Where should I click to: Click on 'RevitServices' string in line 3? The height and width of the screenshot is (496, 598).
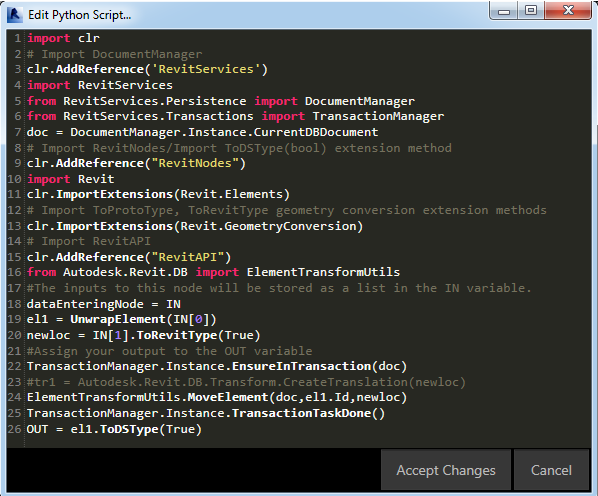(206, 69)
